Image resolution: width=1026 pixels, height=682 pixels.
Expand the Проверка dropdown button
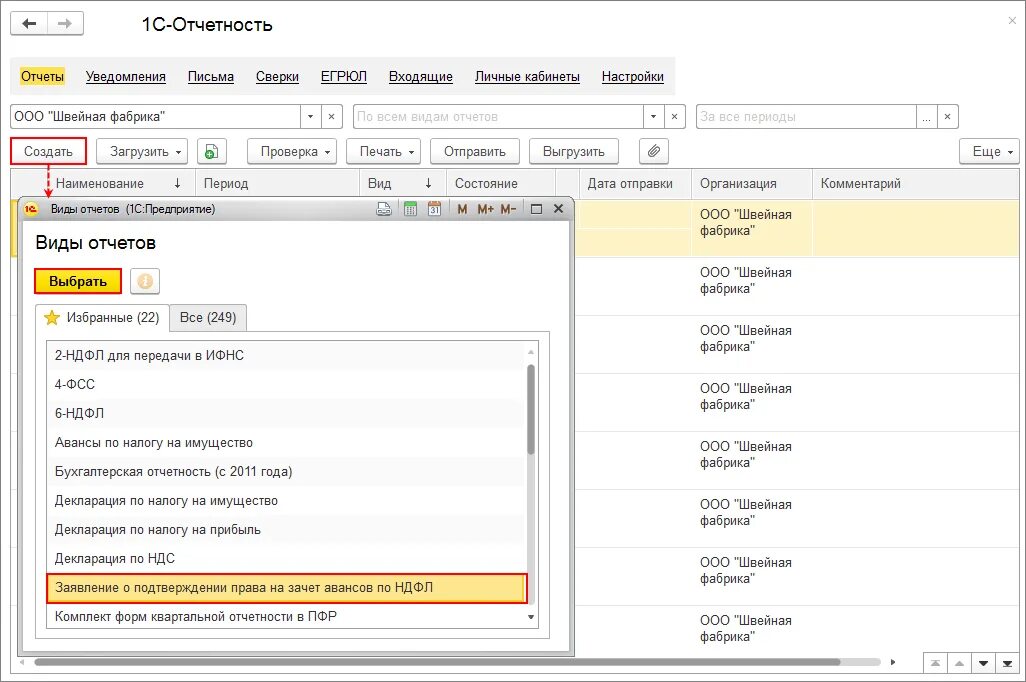pos(292,152)
